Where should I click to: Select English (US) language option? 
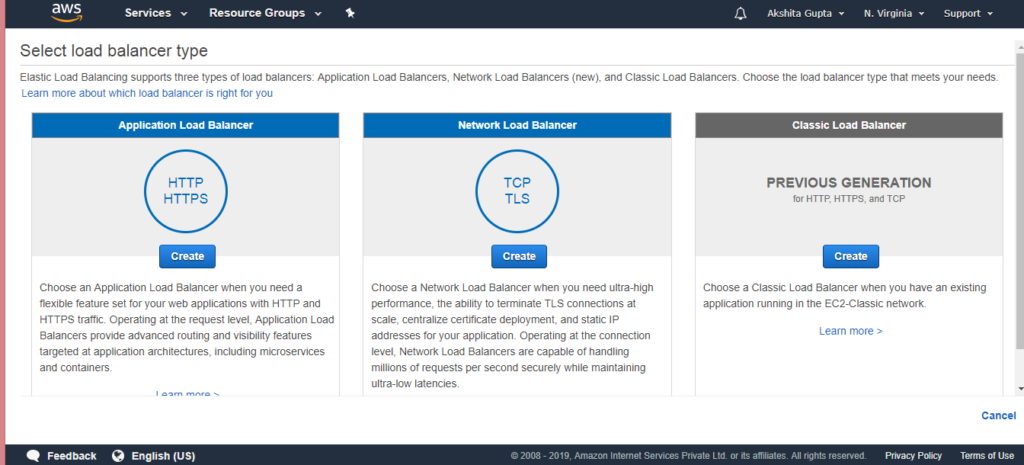pyautogui.click(x=163, y=456)
